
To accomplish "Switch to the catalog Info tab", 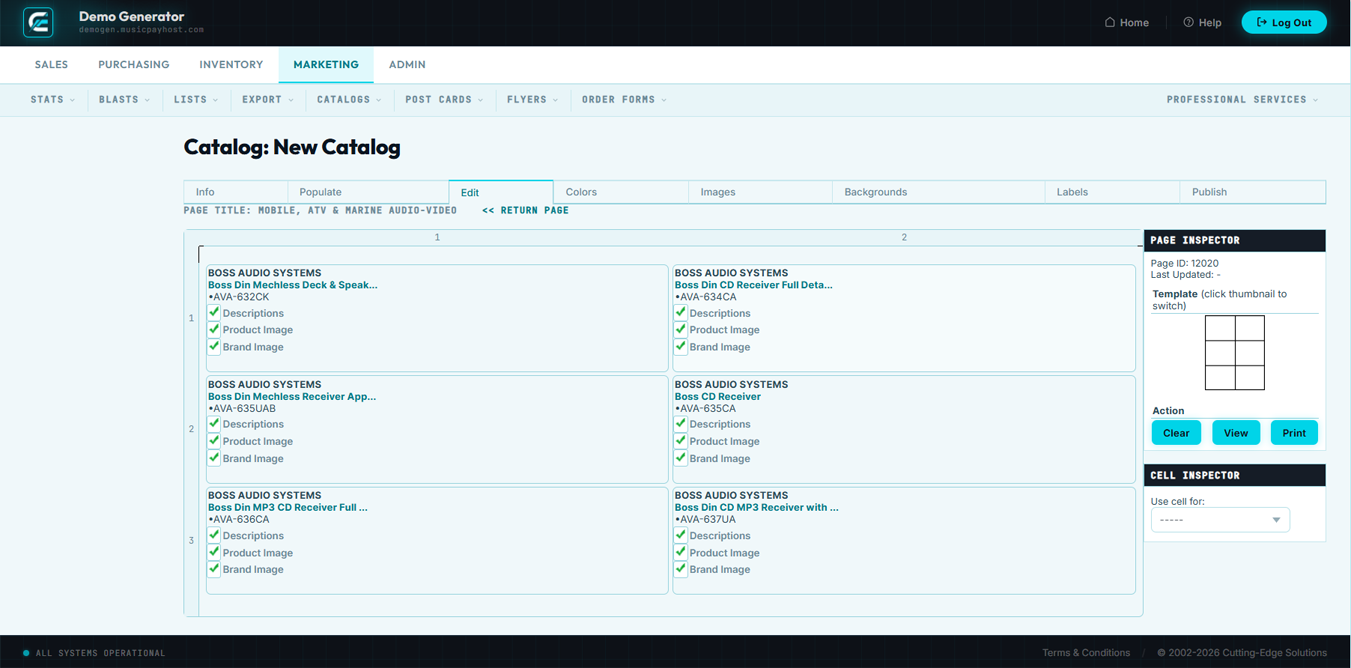I will click(x=236, y=192).
